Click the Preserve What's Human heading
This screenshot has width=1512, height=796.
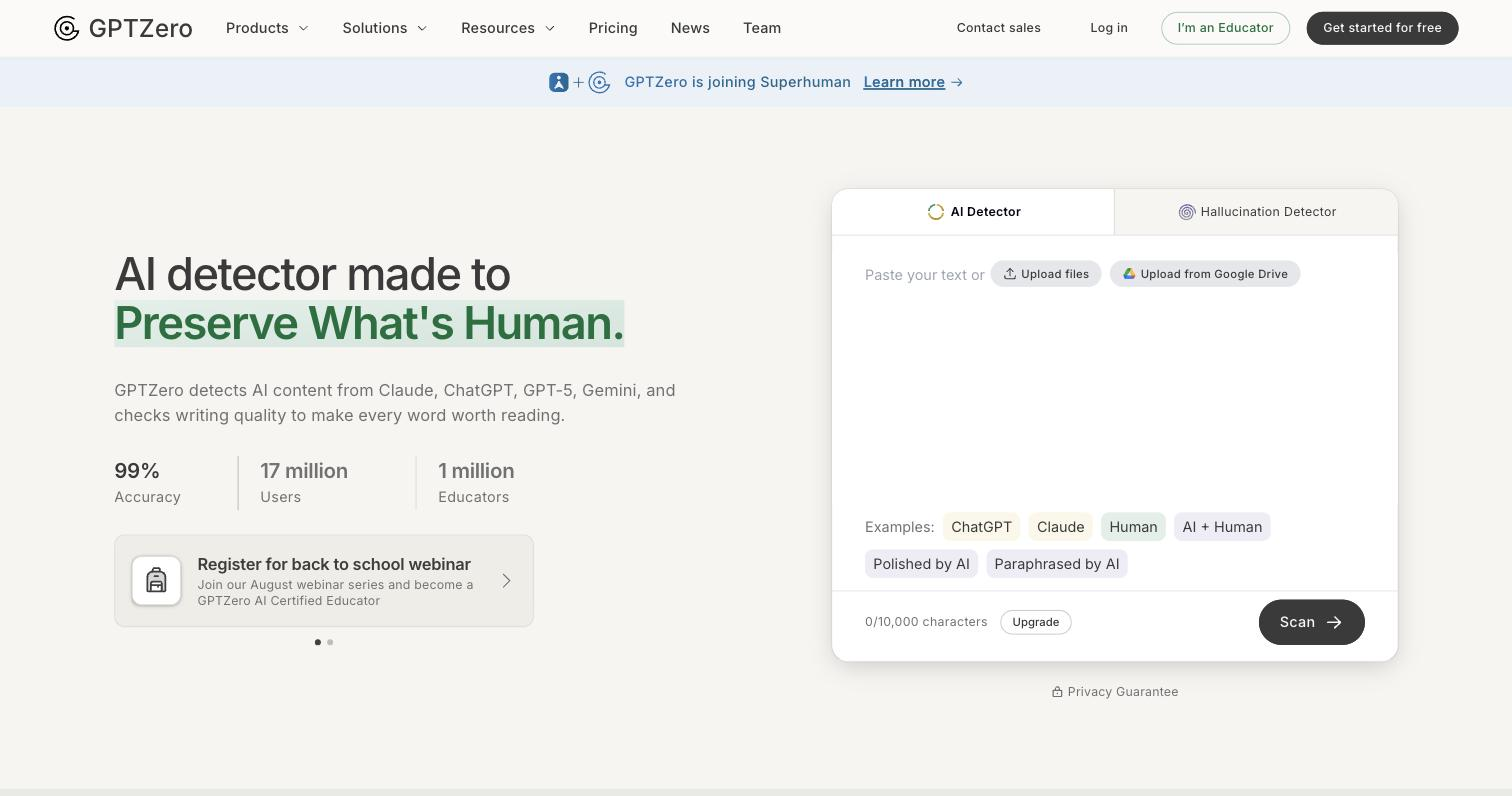tap(369, 323)
